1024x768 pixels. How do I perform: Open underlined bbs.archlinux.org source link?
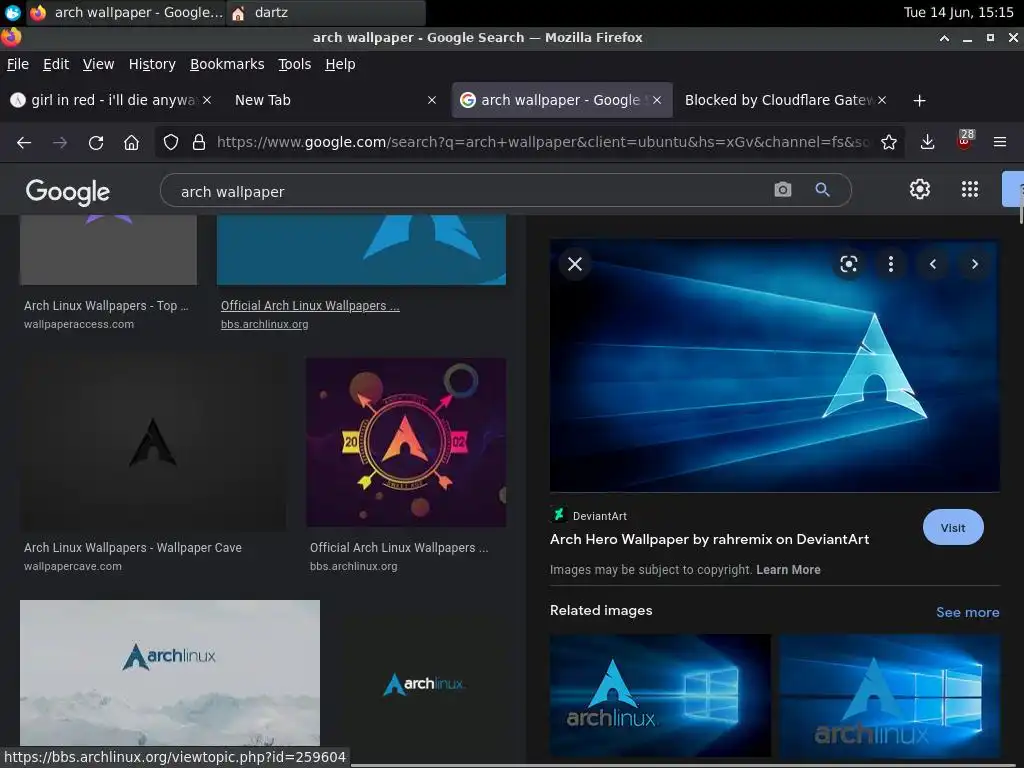pyautogui.click(x=264, y=325)
